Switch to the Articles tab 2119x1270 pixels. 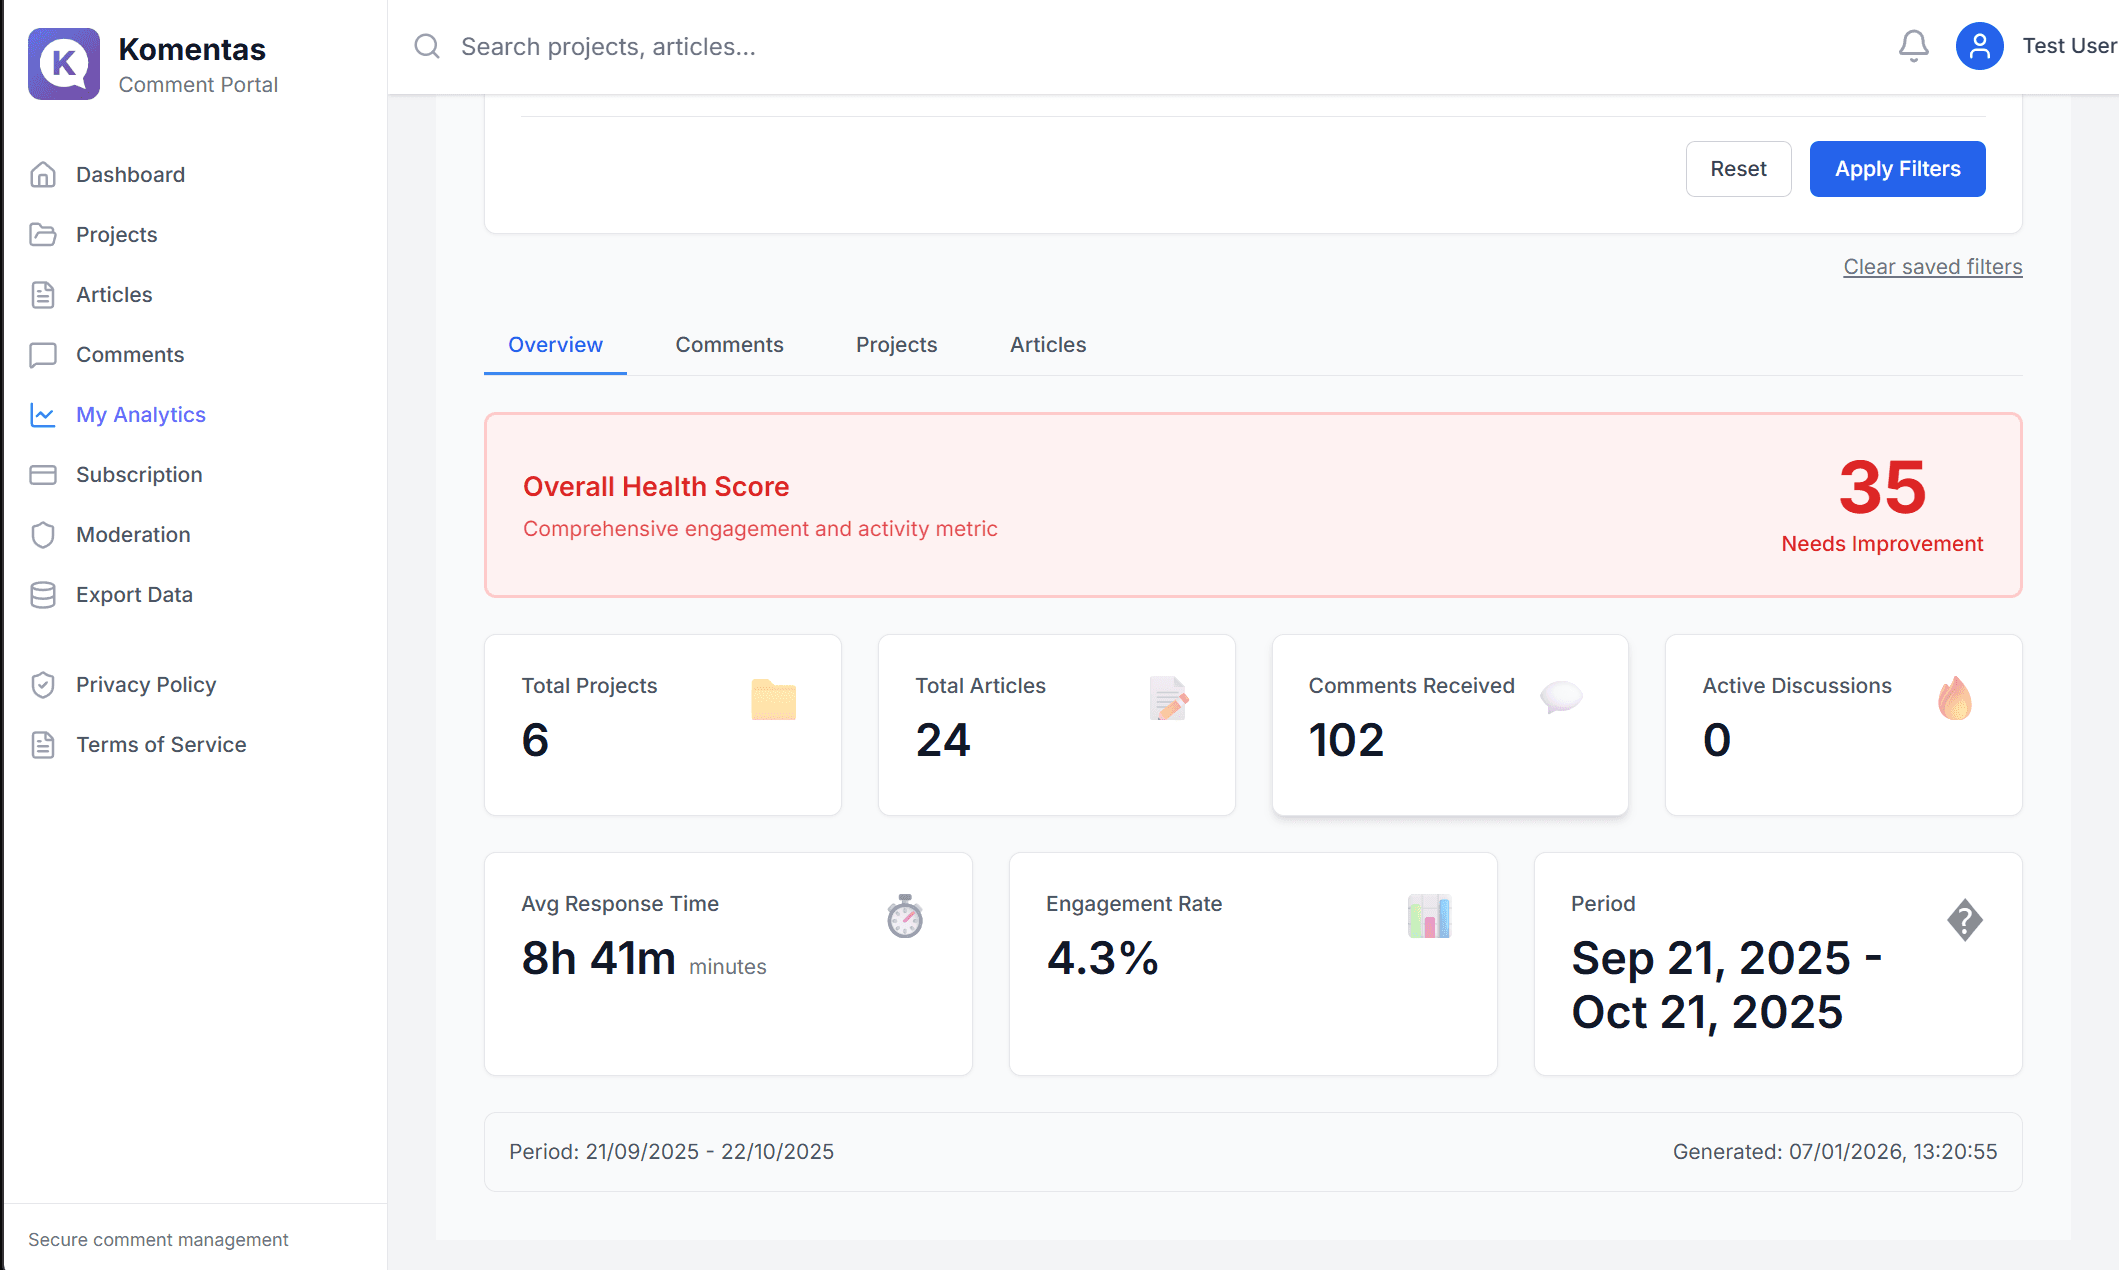click(1047, 345)
